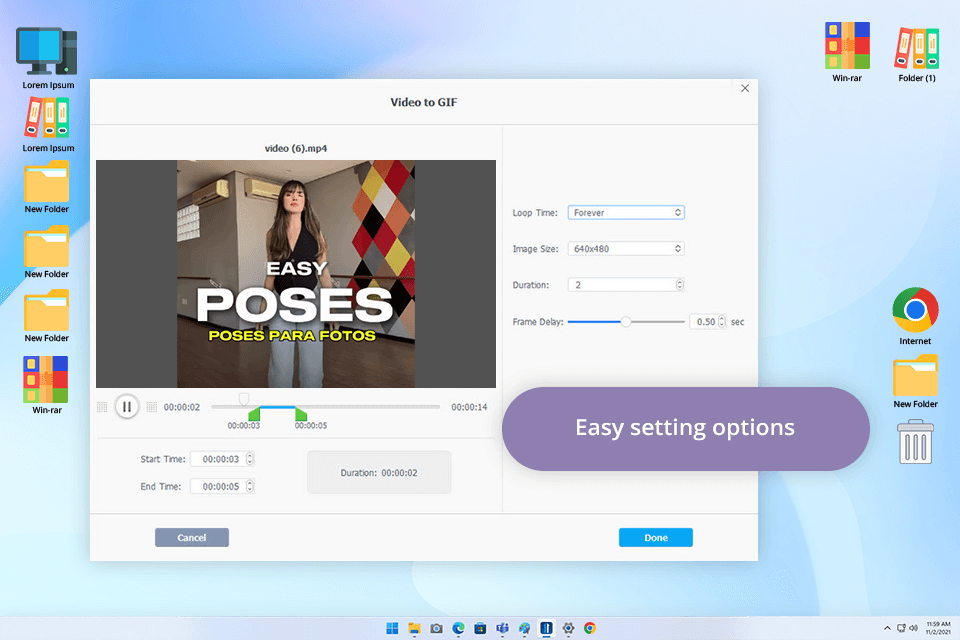Screen dimensions: 960x640
Task: Click the Duration field stepper arrows
Action: coord(679,285)
